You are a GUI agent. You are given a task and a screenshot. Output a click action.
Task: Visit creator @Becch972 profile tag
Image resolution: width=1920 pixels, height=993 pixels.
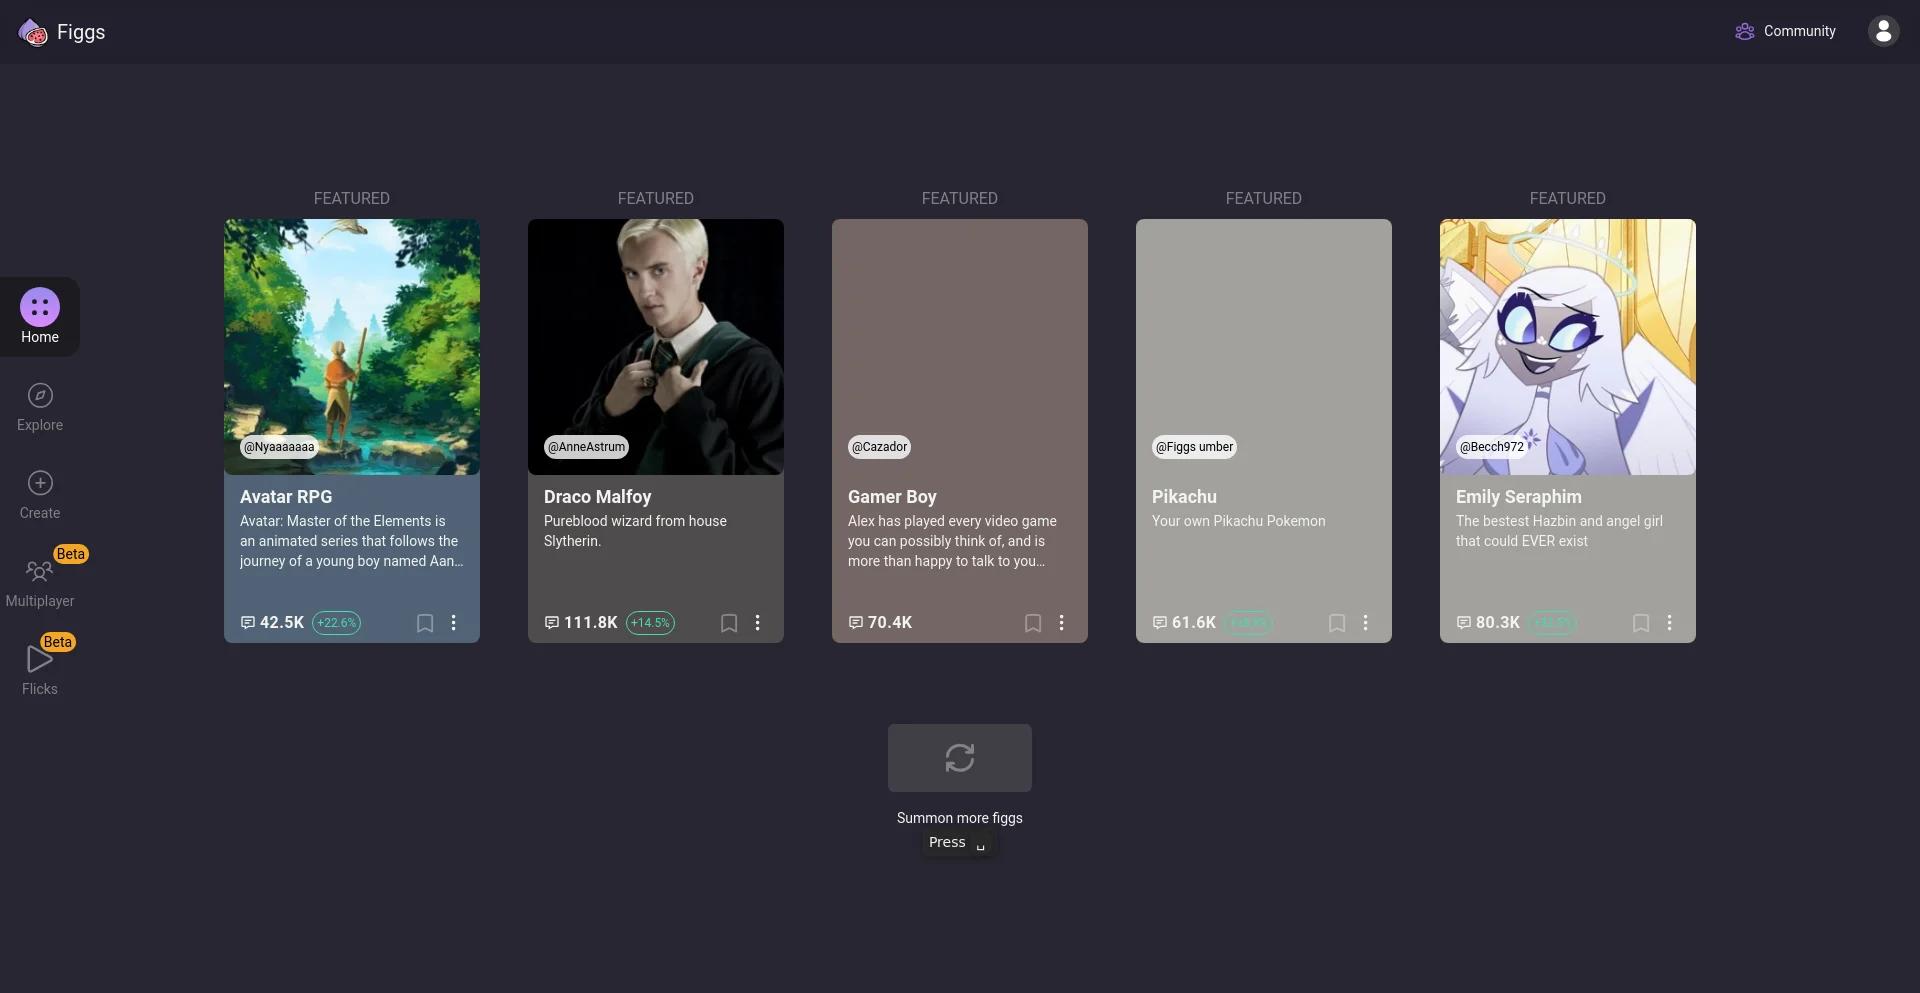coord(1491,447)
